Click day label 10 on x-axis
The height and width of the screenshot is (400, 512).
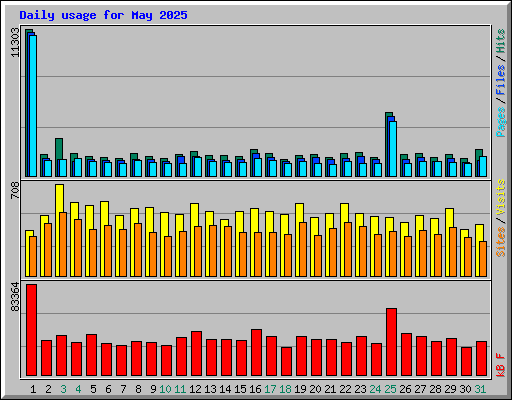coord(165,389)
